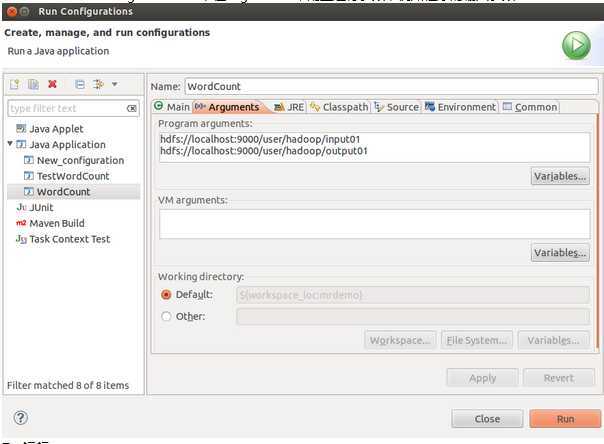Delete selected launch configuration with red X

[52, 84]
